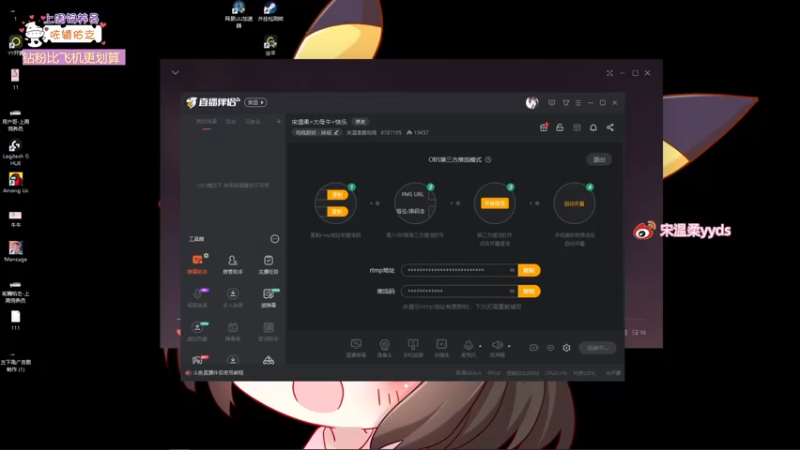Reveal the 推流码 hidden value eye

point(512,291)
